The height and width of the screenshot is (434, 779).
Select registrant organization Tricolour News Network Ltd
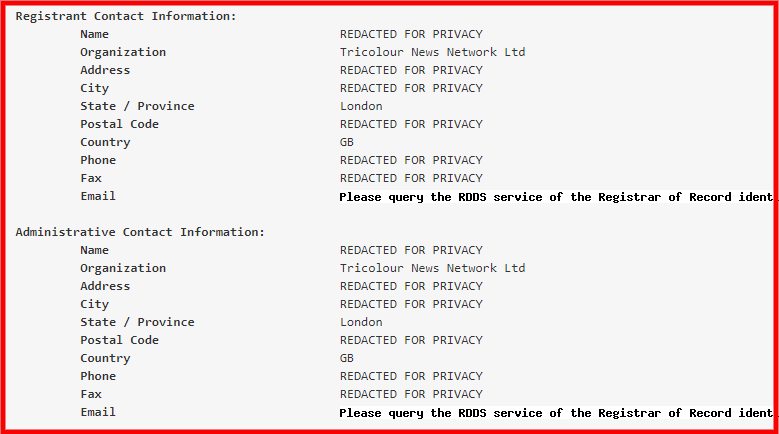pyautogui.click(x=432, y=52)
